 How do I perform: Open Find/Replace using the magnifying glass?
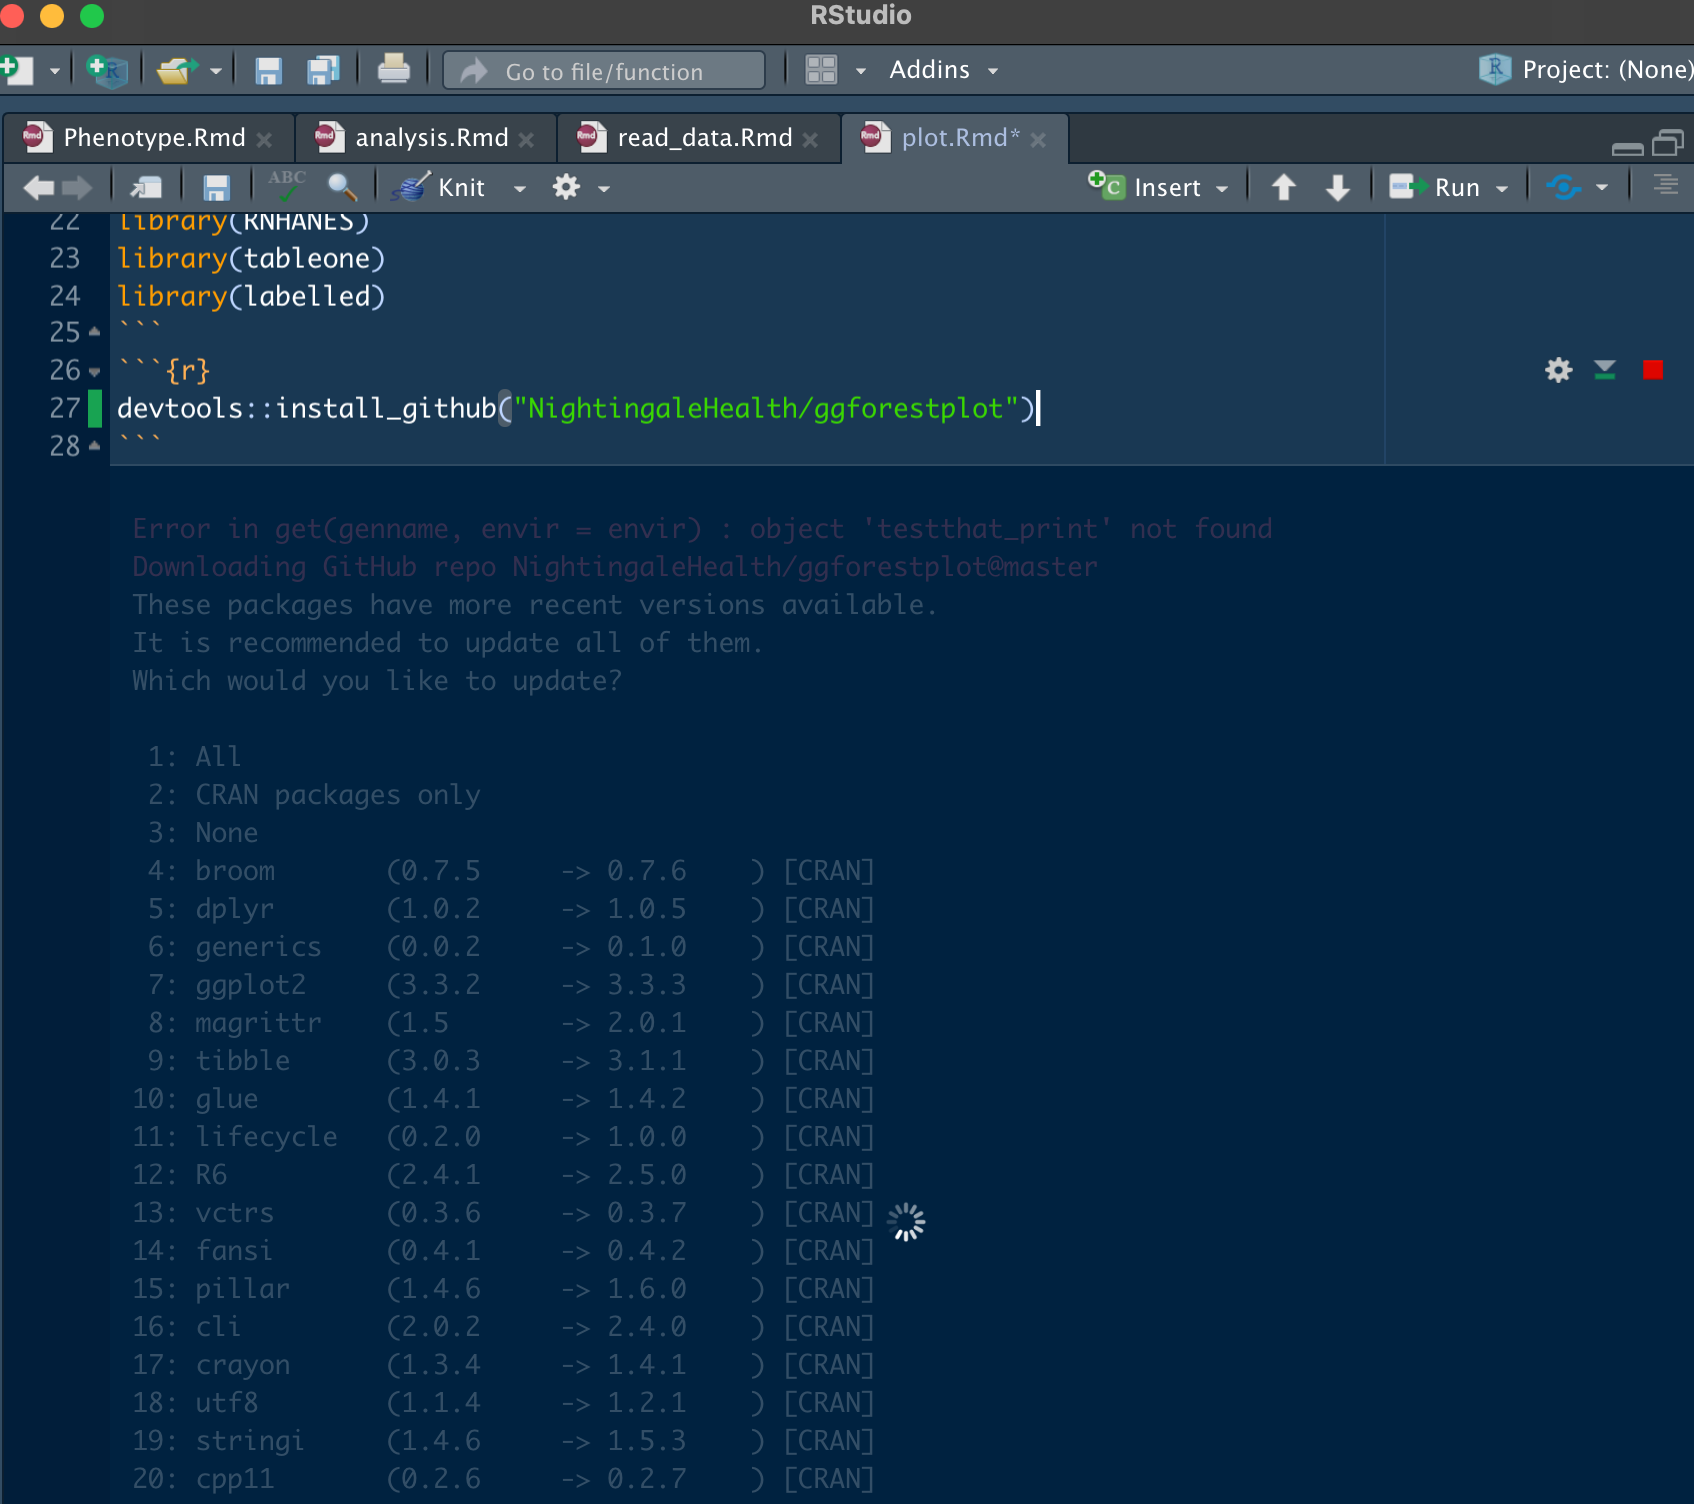(343, 187)
